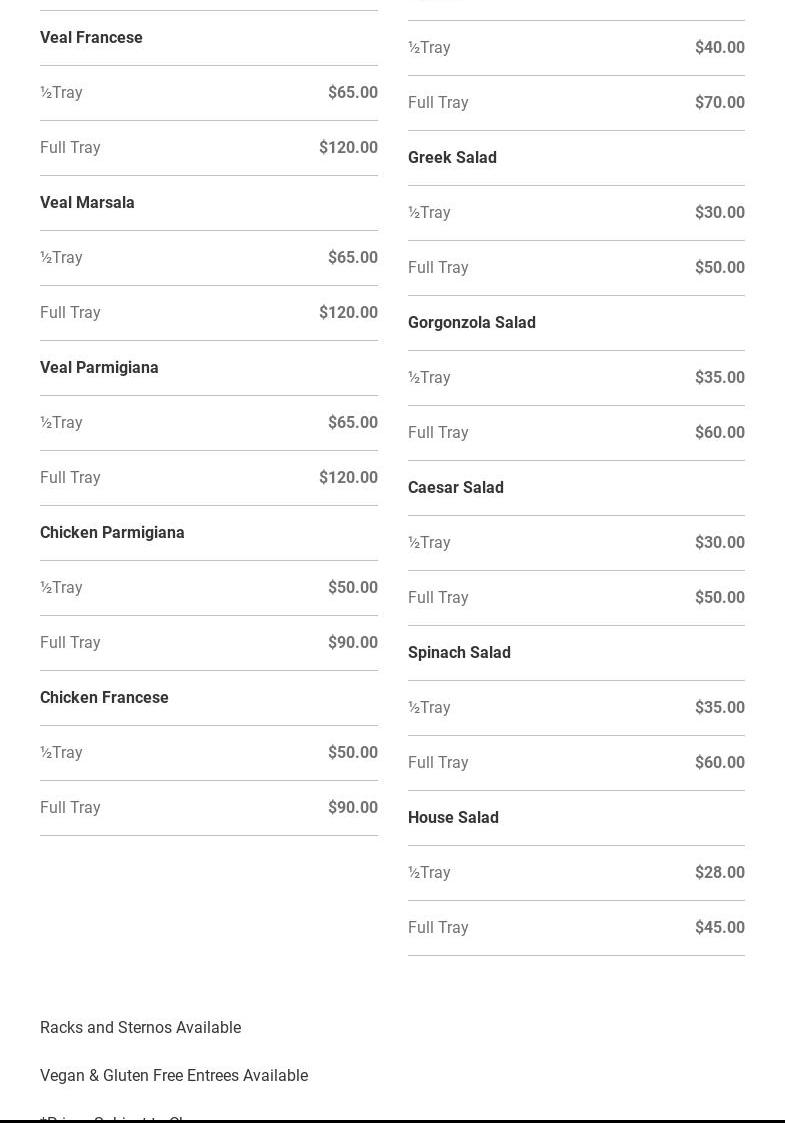
Task: Select Chicken Francese Full Tray $90.00 price
Action: tap(352, 808)
